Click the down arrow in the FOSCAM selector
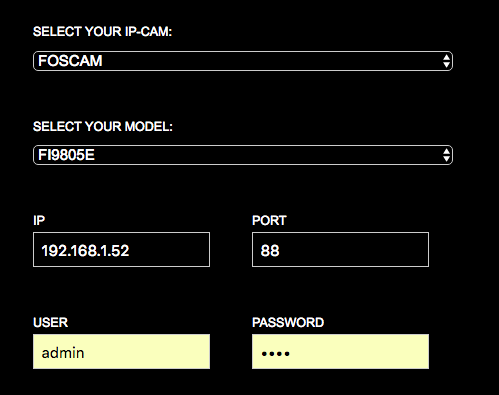The image size is (499, 395). pyautogui.click(x=446, y=65)
